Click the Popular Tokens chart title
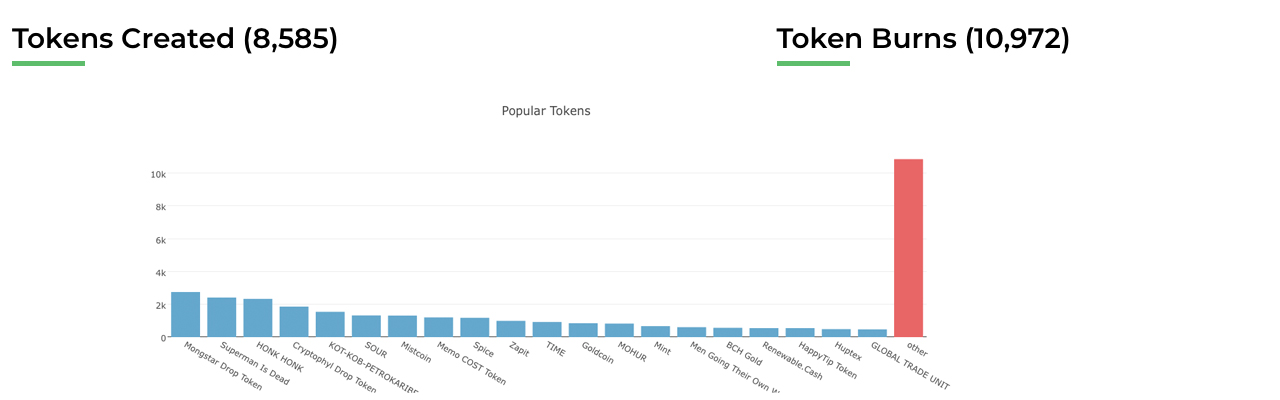 (546, 111)
